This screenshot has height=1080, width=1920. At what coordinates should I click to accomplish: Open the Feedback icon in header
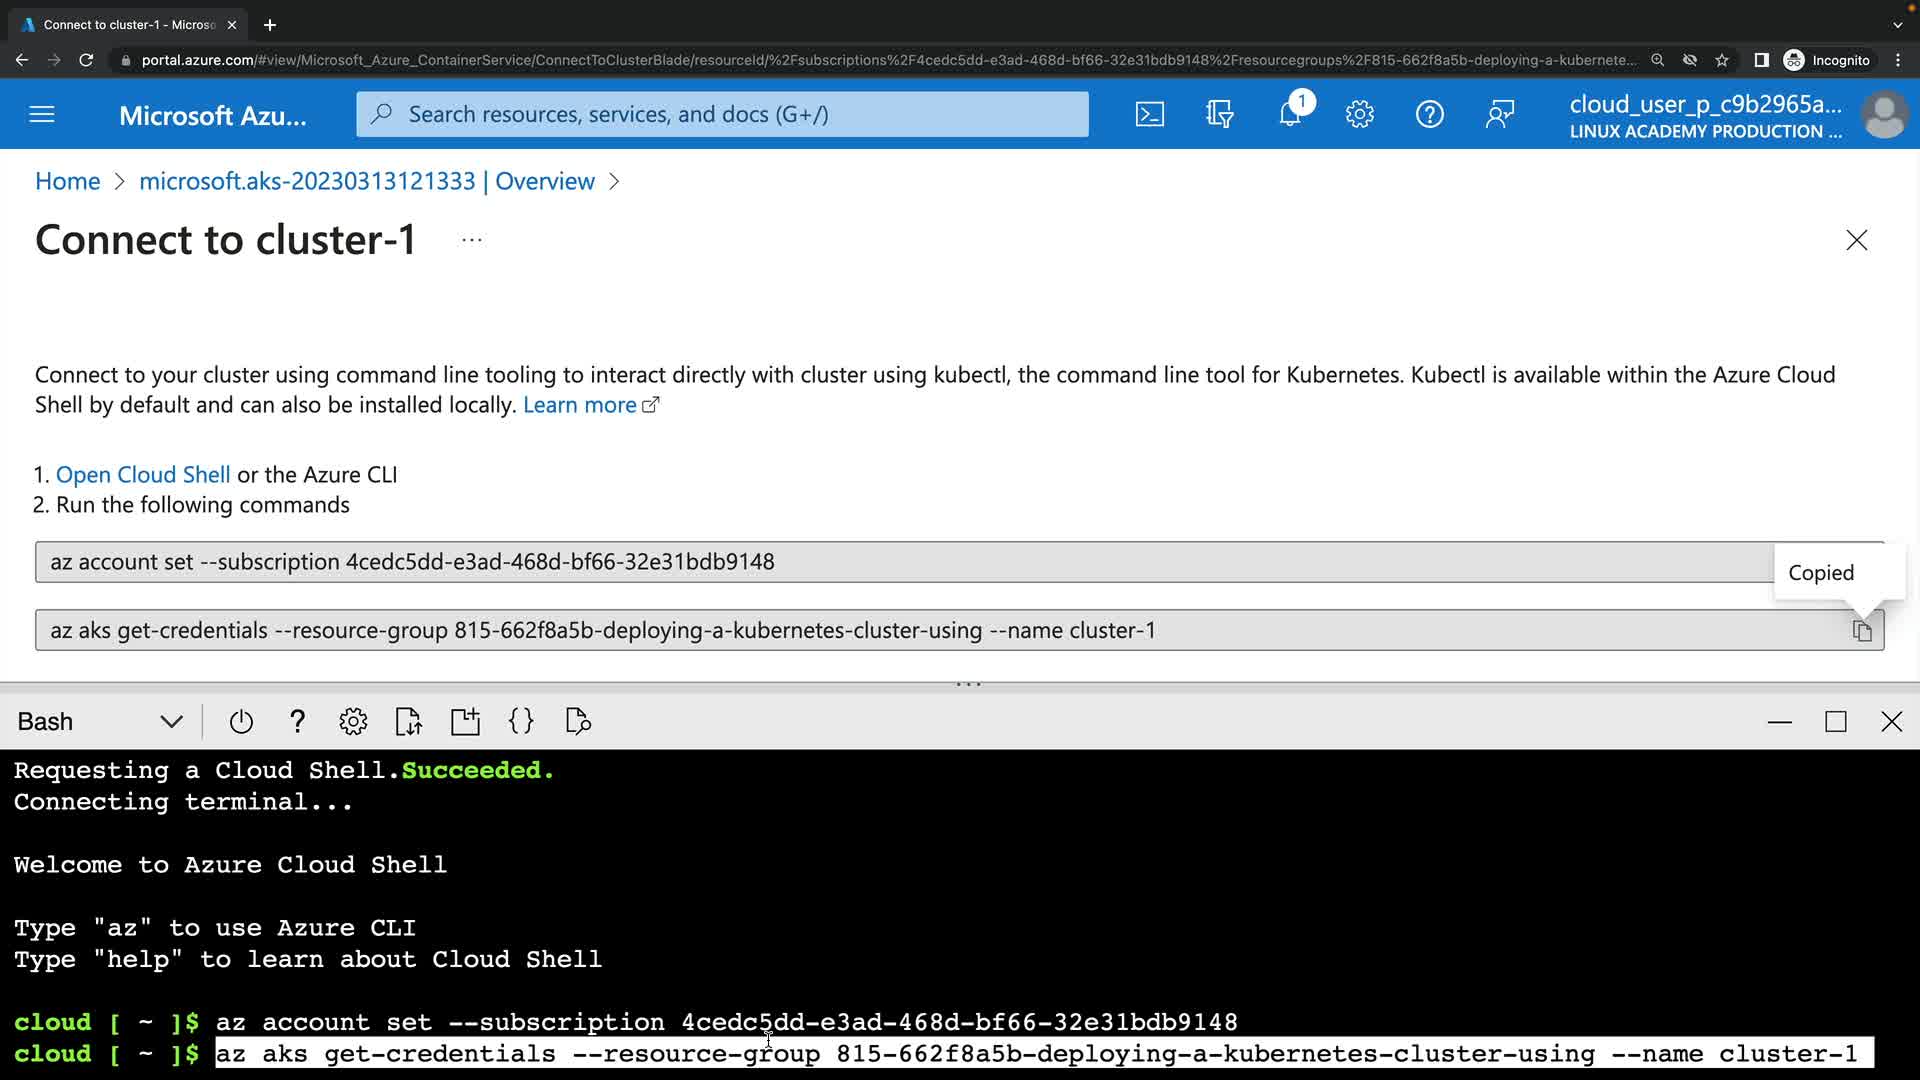tap(1499, 114)
